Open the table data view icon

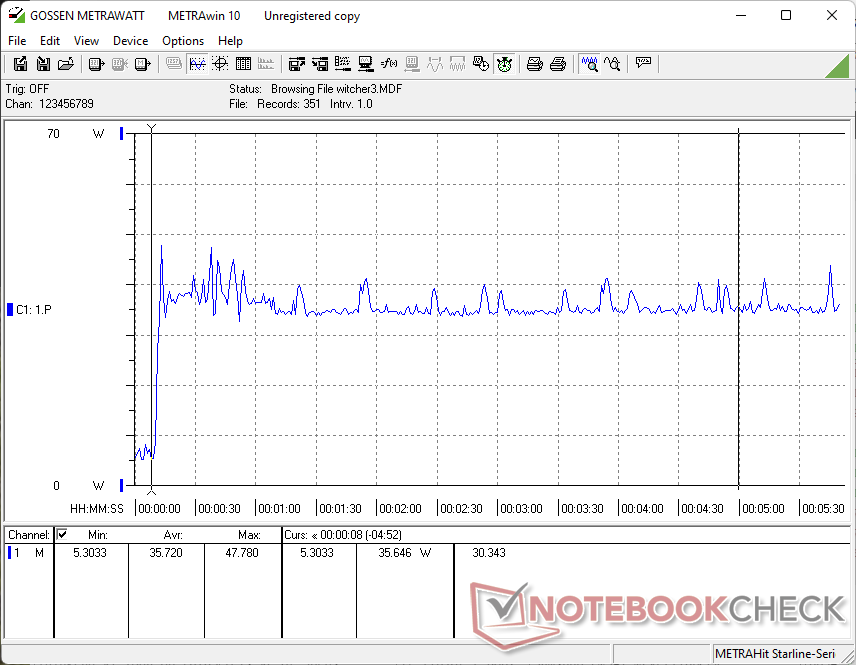(x=243, y=64)
